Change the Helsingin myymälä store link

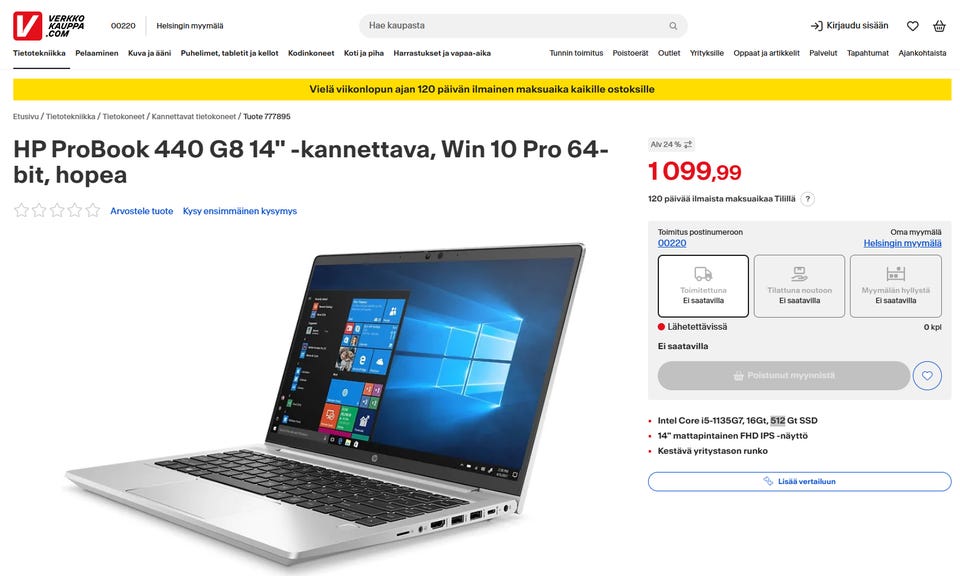click(902, 243)
